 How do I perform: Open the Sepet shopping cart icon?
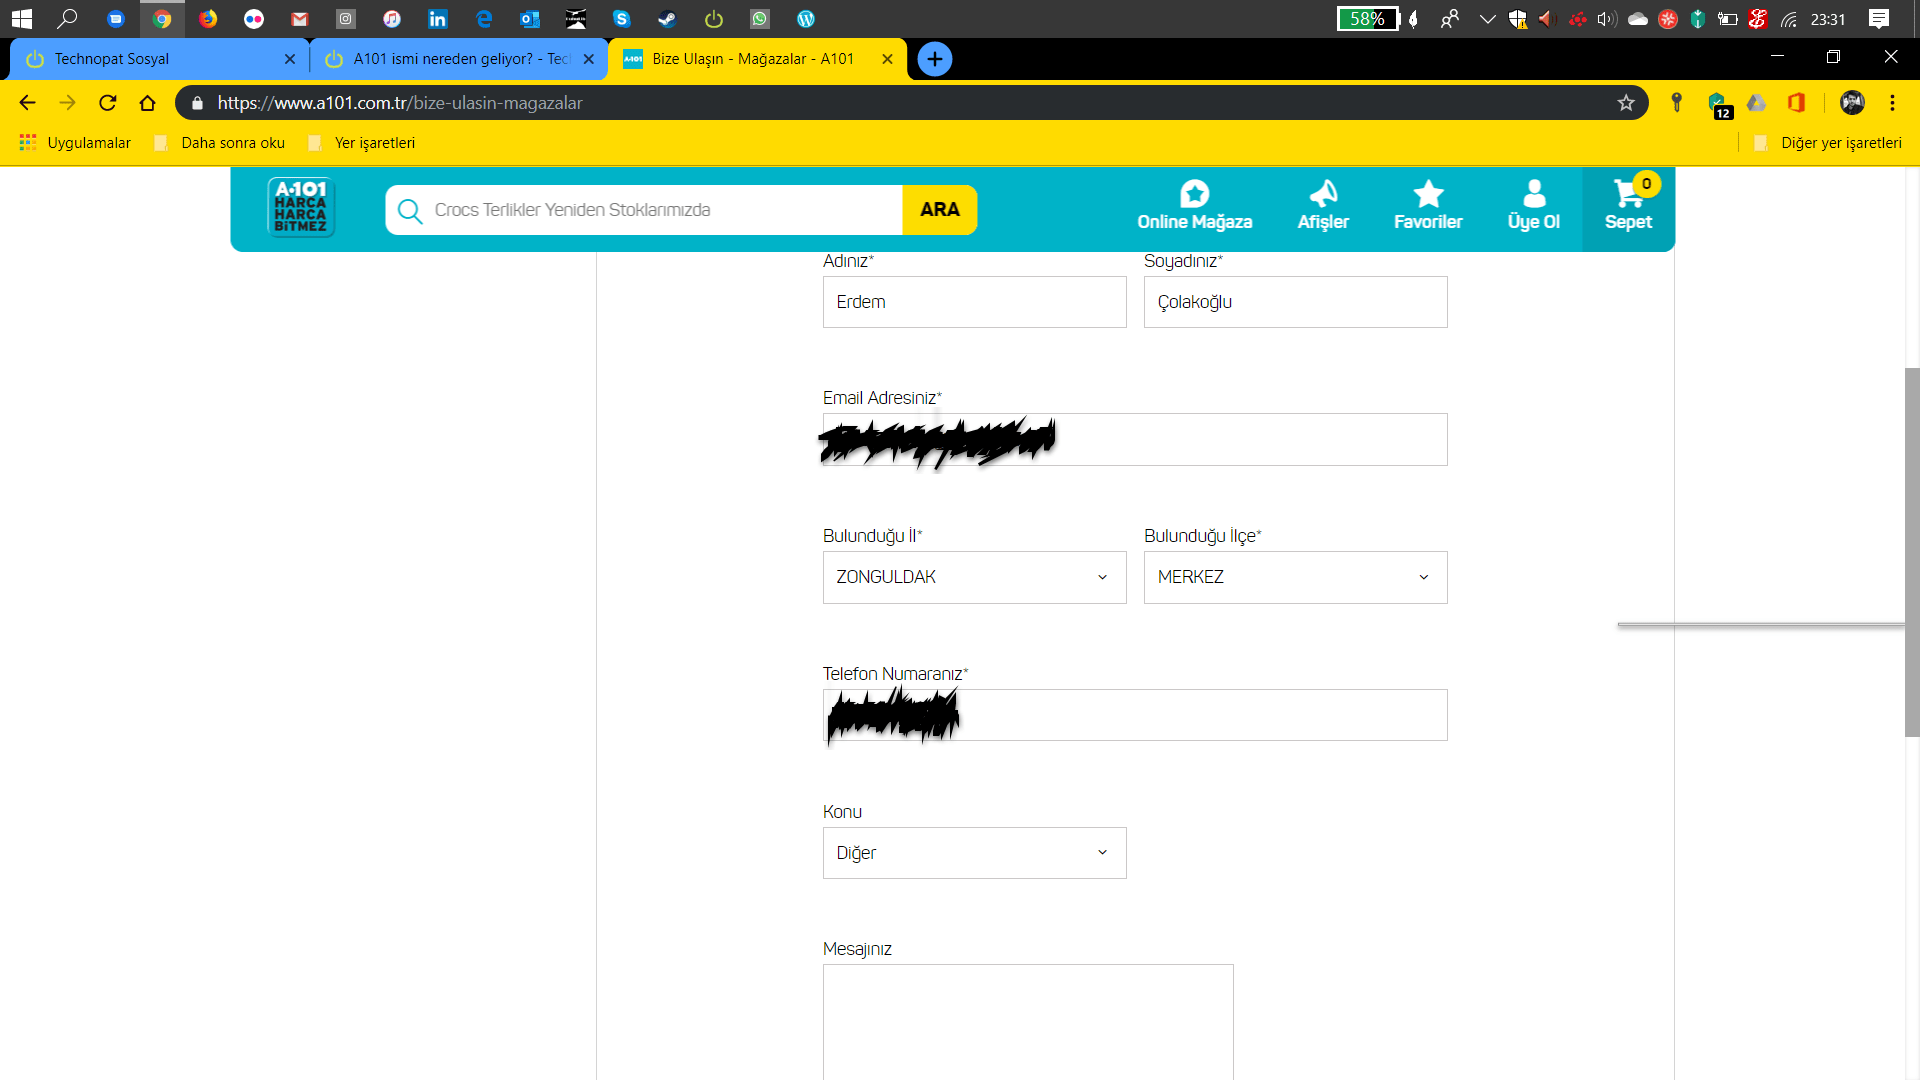pos(1628,195)
